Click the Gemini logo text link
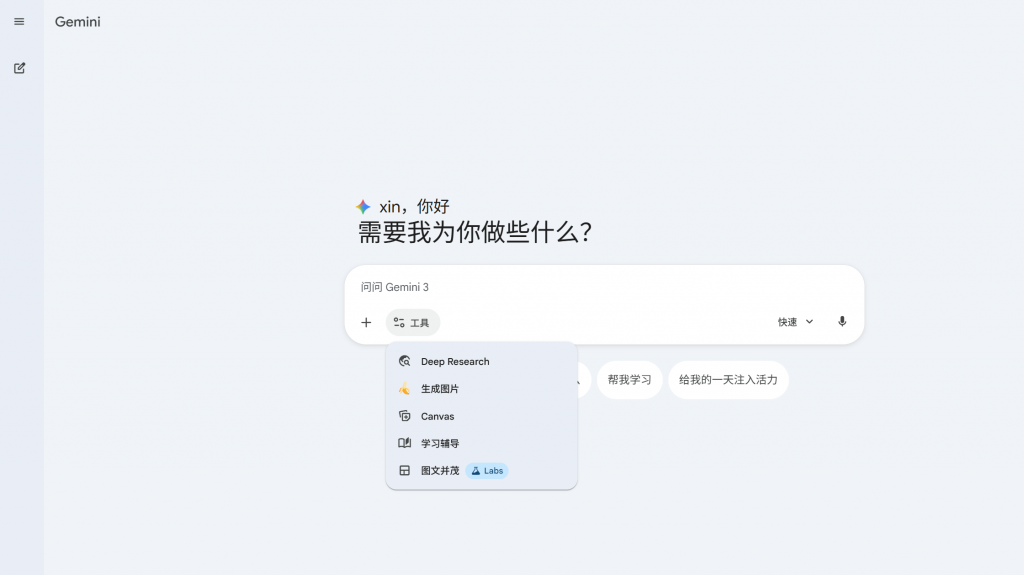Image resolution: width=1024 pixels, height=575 pixels. point(78,22)
